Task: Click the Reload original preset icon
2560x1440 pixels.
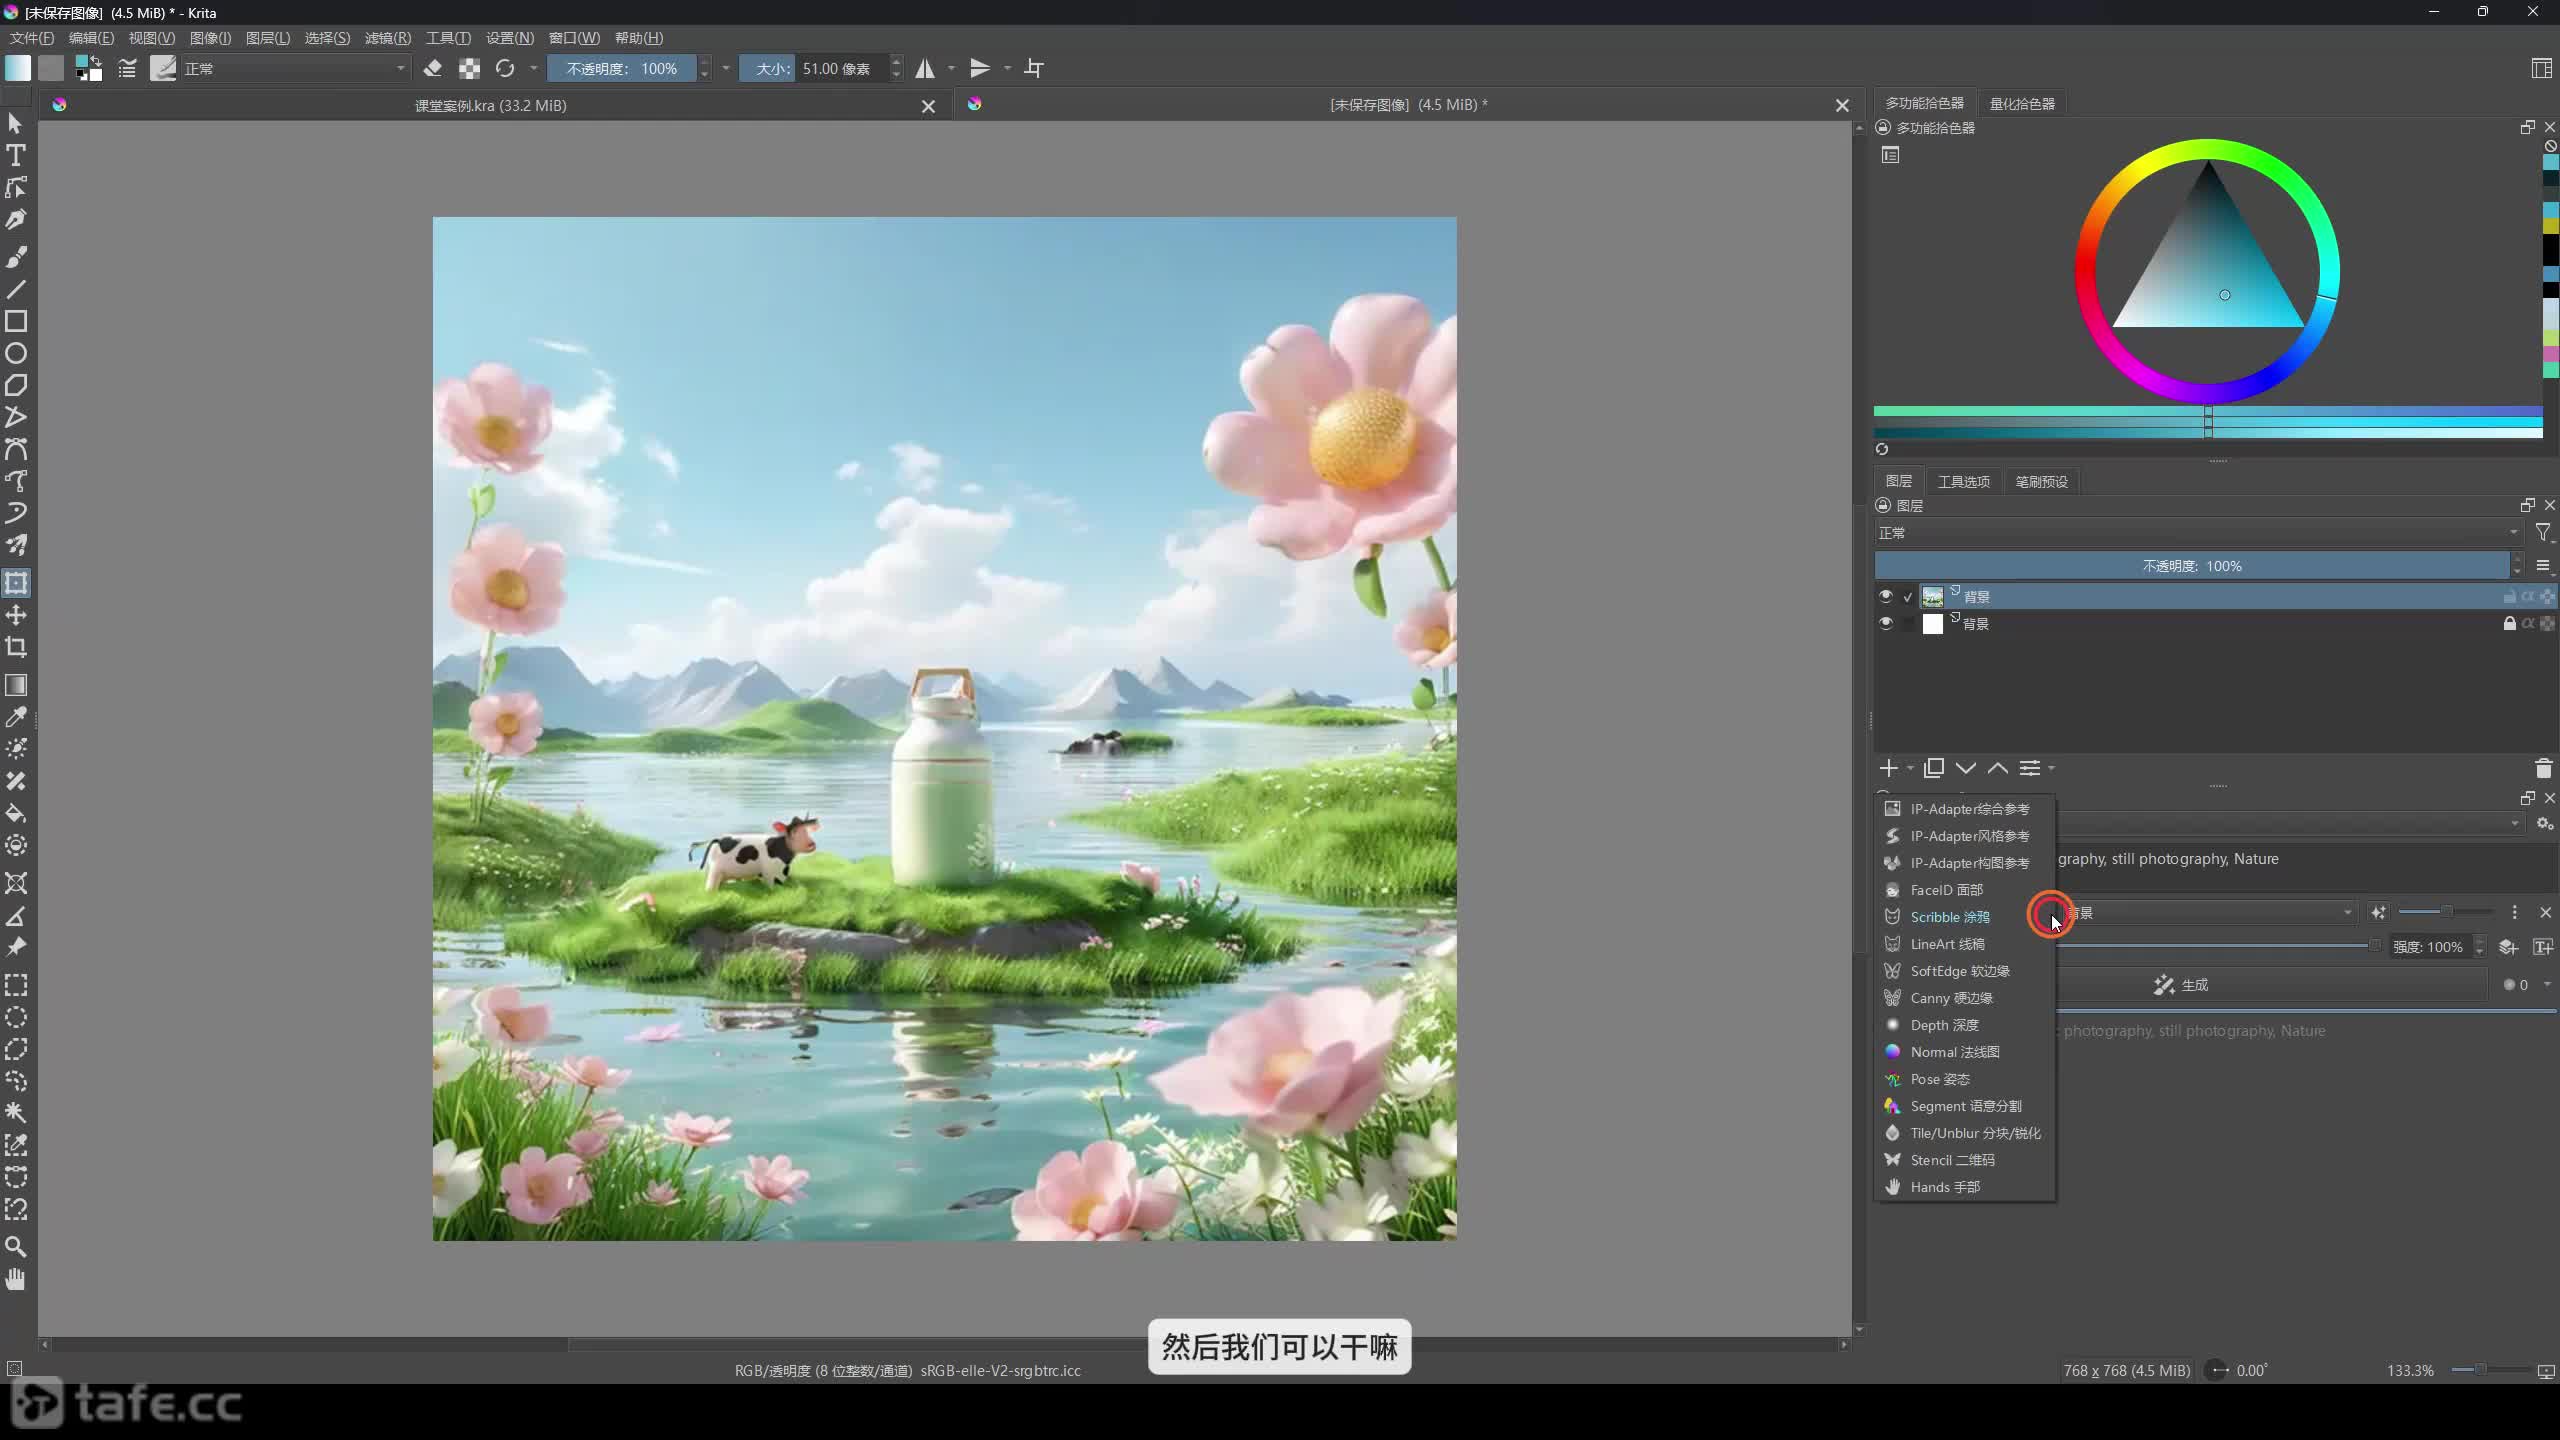Action: (x=505, y=68)
